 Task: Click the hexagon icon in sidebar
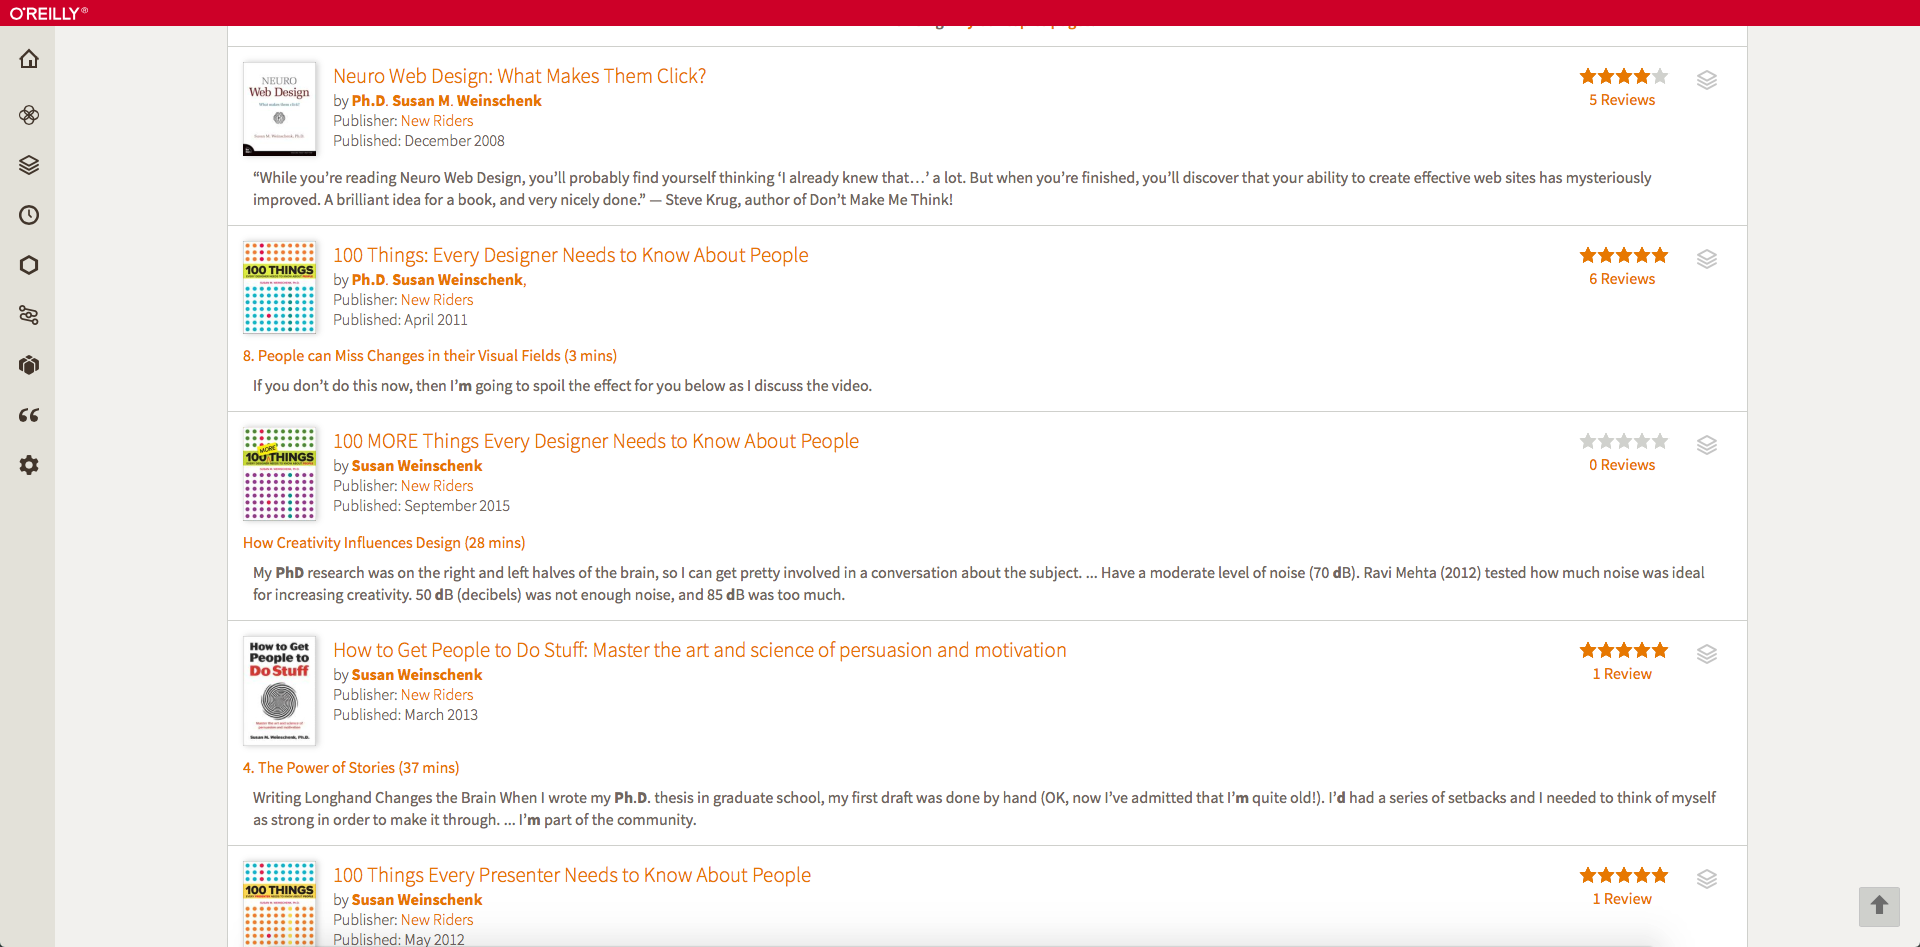pos(29,265)
